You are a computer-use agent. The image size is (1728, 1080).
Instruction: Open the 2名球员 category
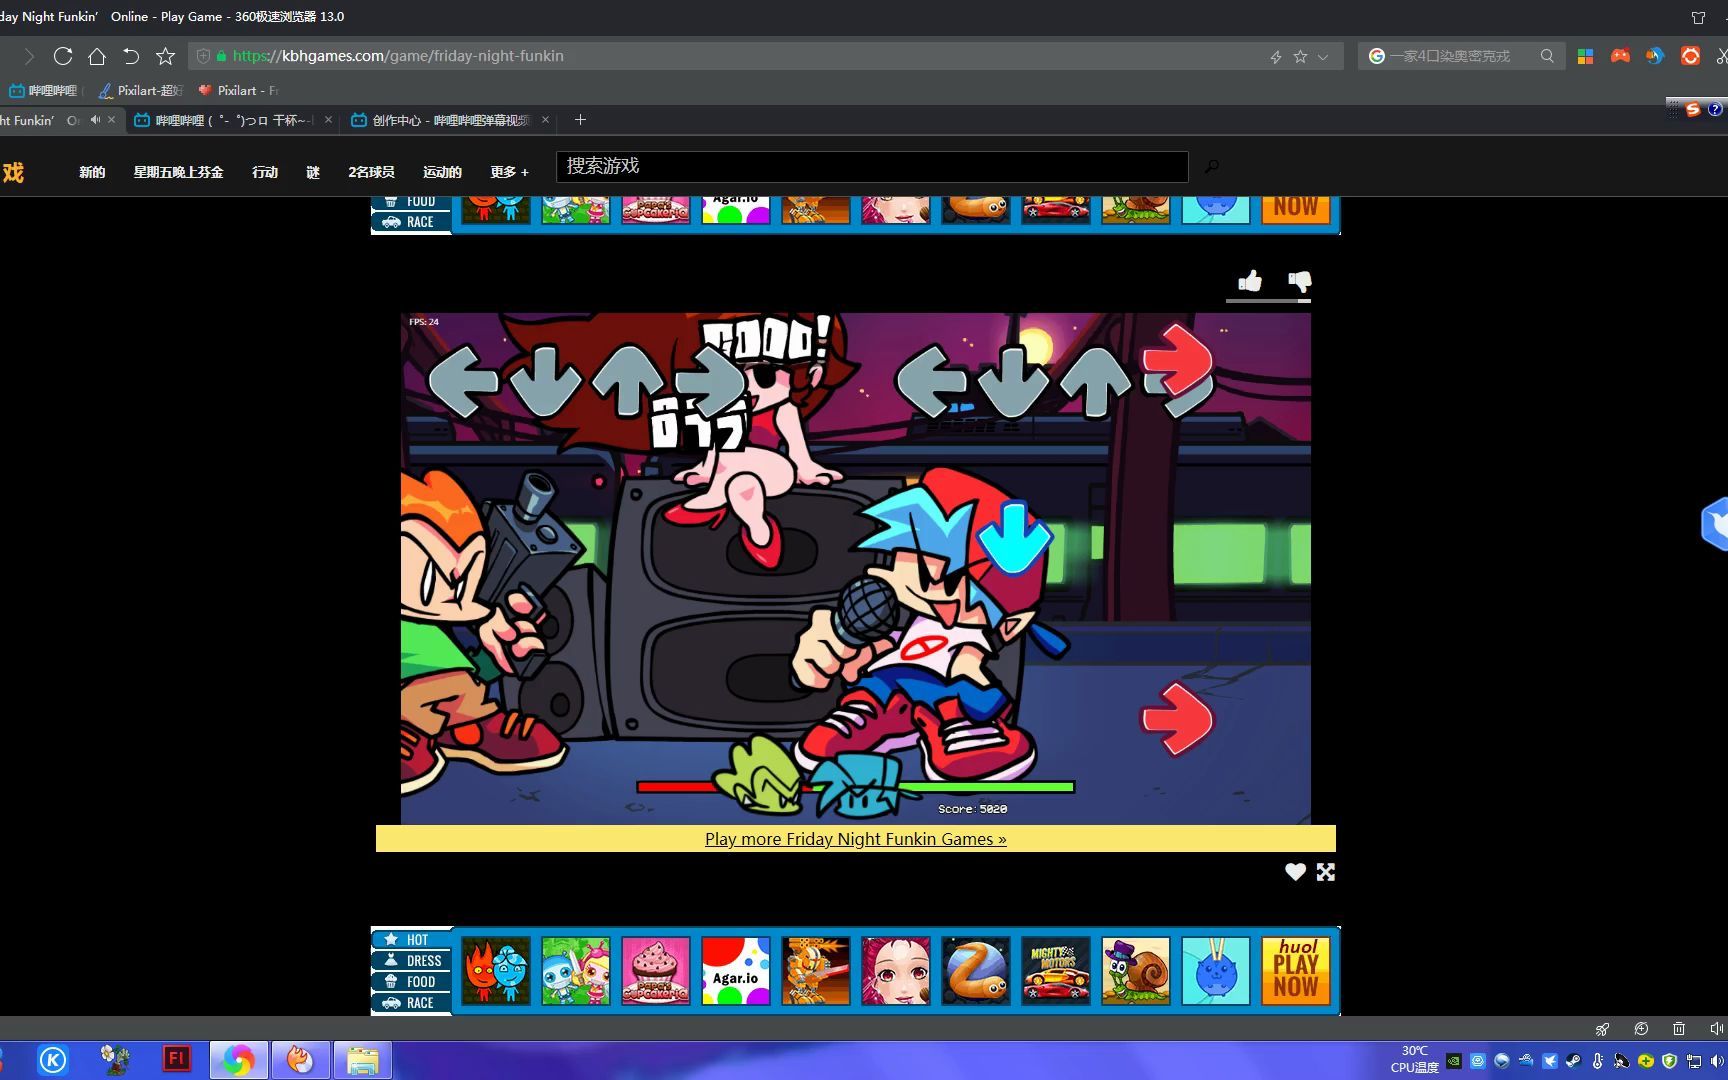point(371,172)
